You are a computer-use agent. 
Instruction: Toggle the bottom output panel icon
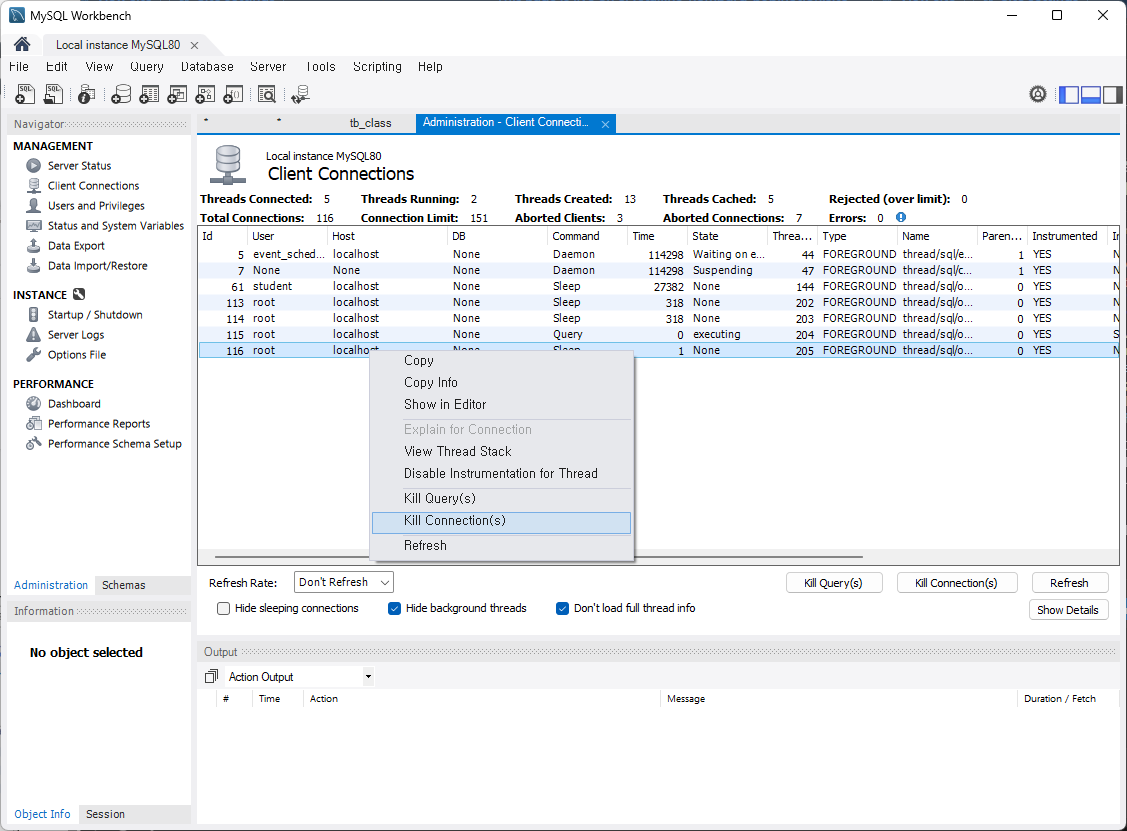pyautogui.click(x=1090, y=94)
